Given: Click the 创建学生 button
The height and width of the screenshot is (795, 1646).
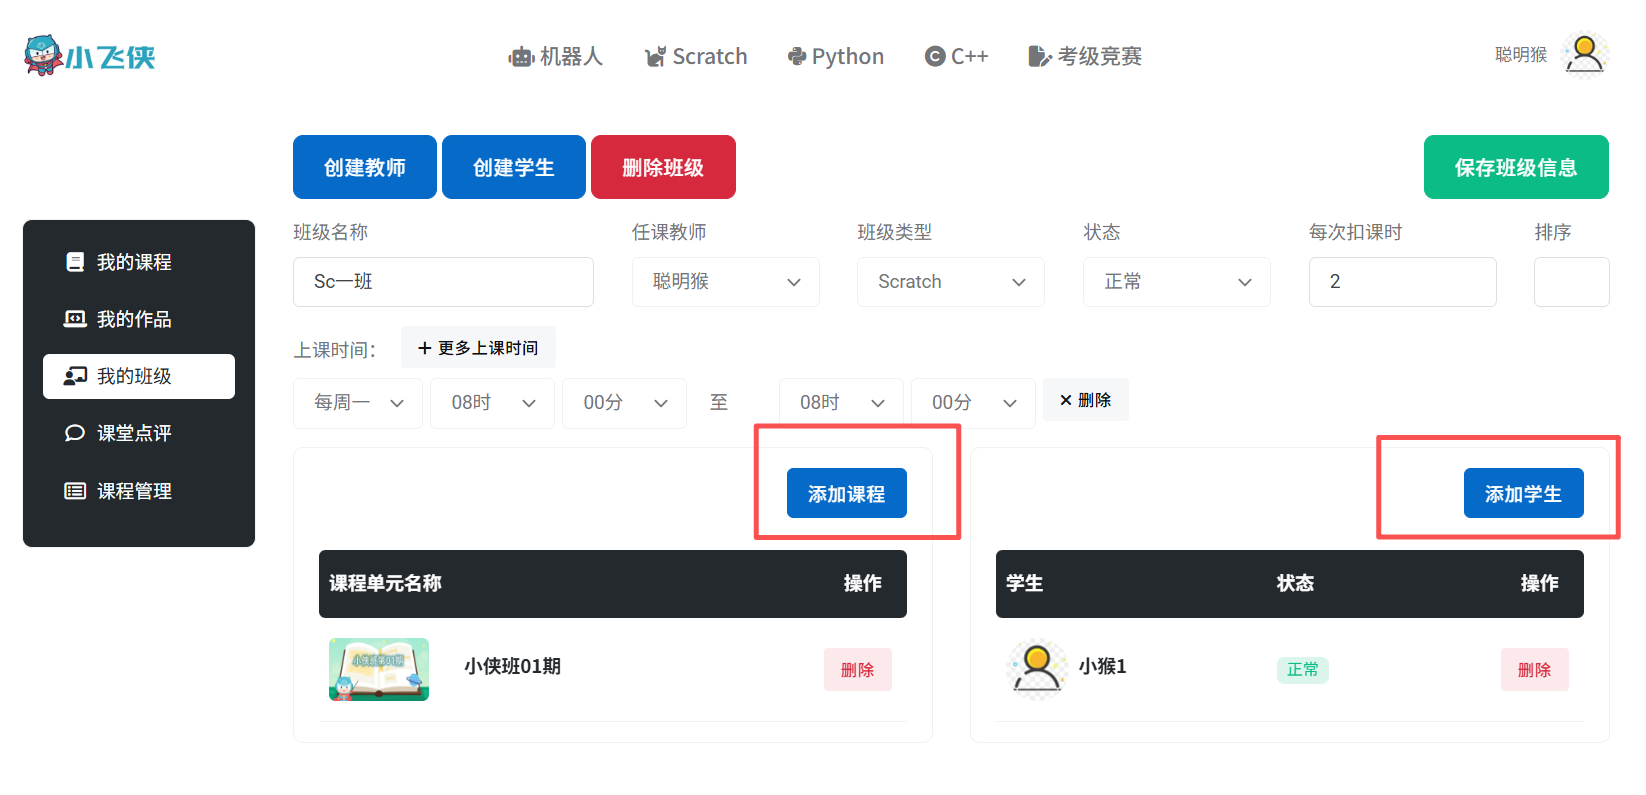Looking at the screenshot, I should pos(514,167).
